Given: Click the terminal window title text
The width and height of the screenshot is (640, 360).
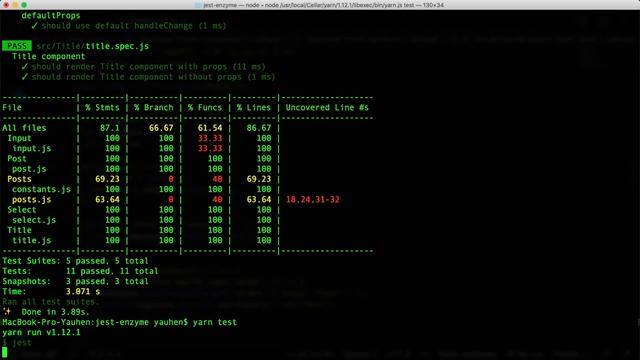Looking at the screenshot, I should (x=323, y=5).
